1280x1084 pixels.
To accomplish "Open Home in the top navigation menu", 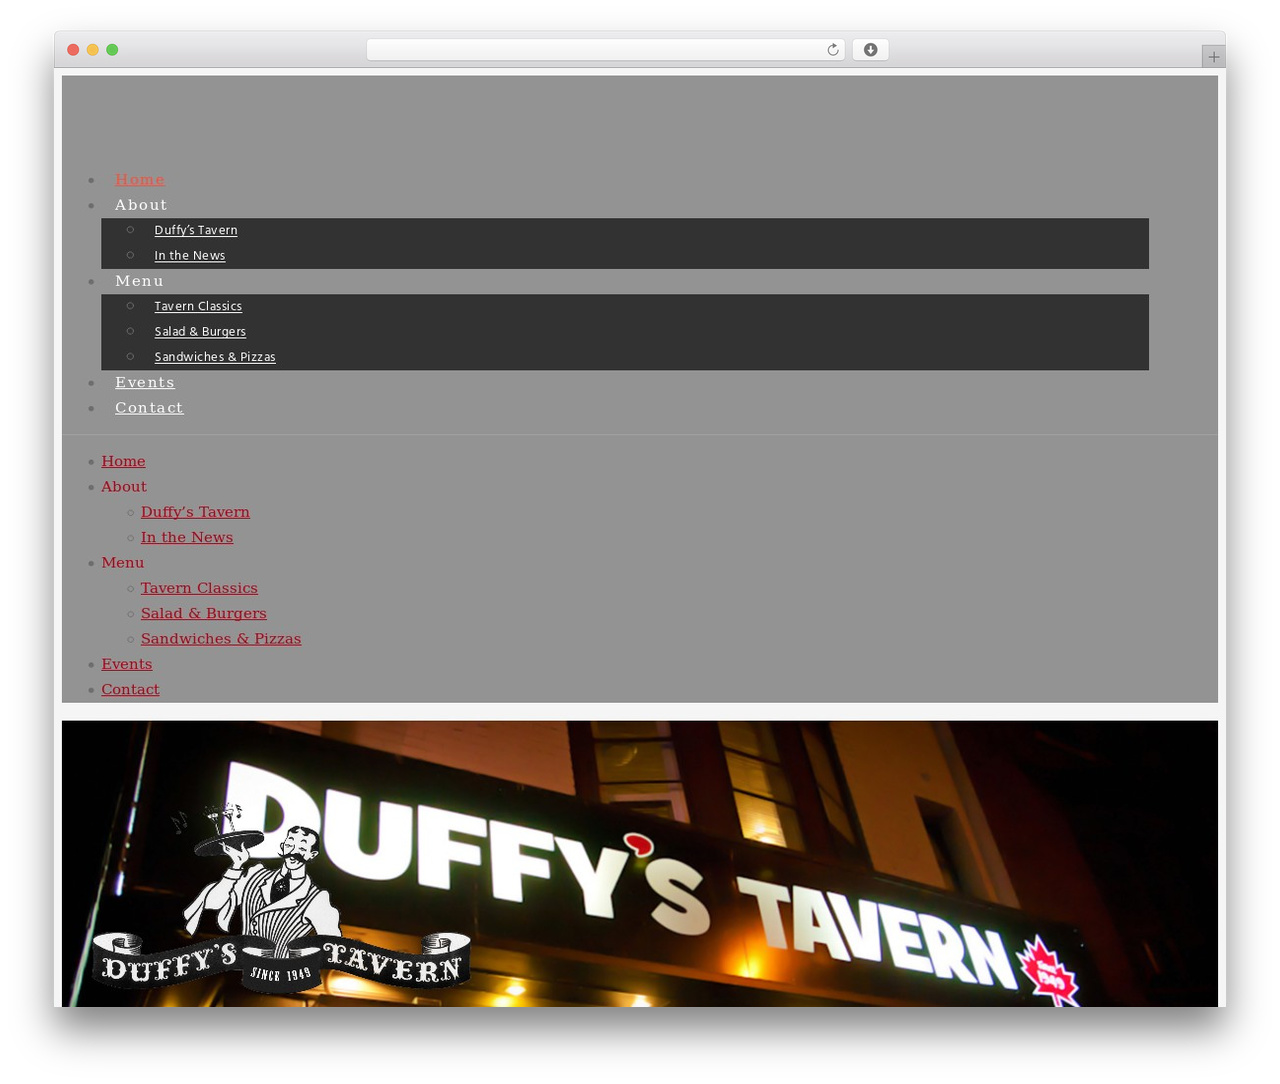I will [140, 180].
